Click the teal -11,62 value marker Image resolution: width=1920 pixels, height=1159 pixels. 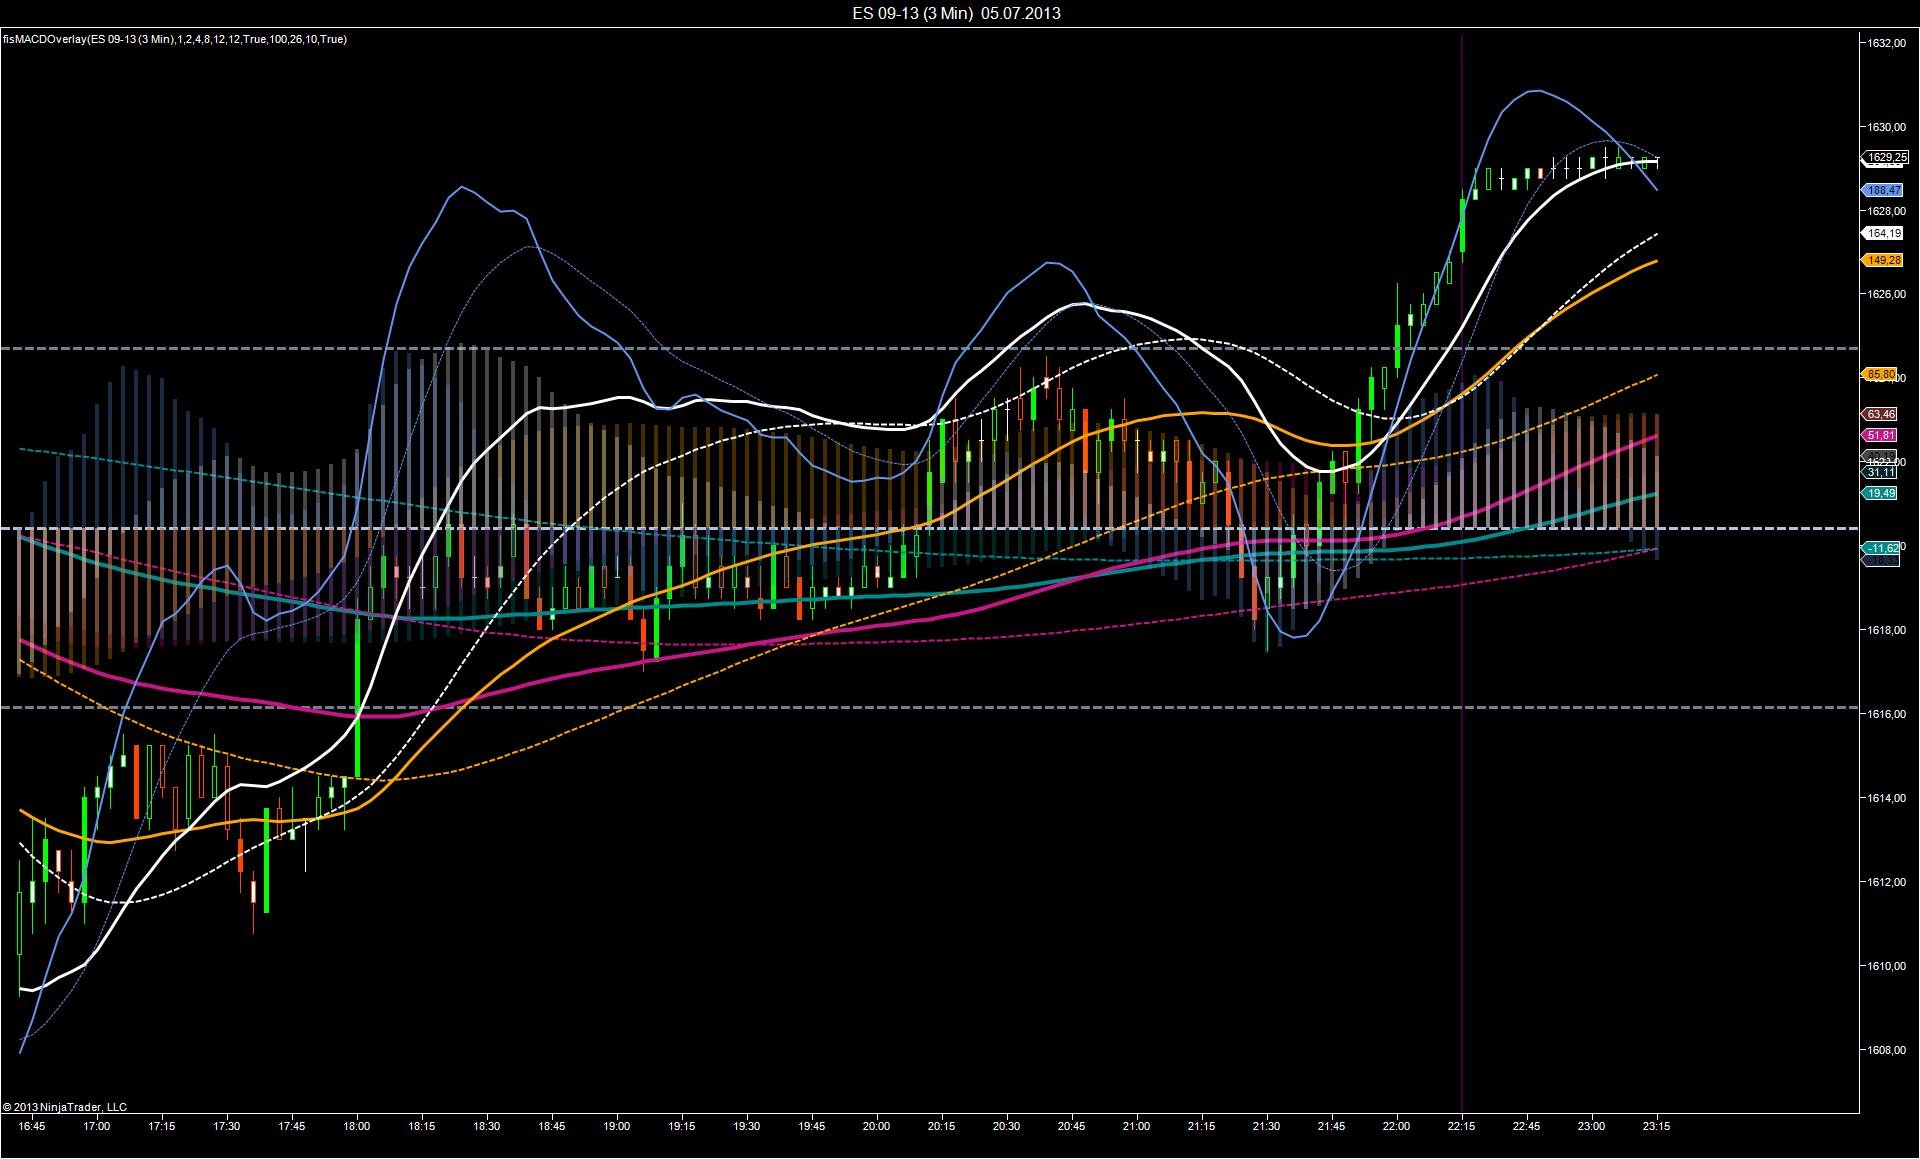click(1882, 548)
